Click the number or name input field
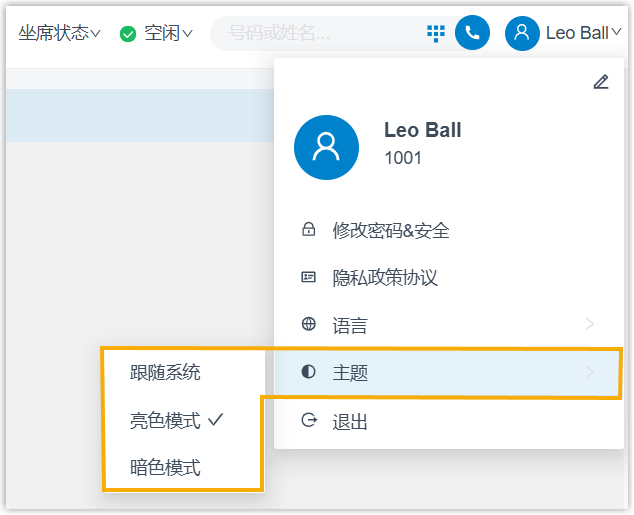 pyautogui.click(x=320, y=33)
